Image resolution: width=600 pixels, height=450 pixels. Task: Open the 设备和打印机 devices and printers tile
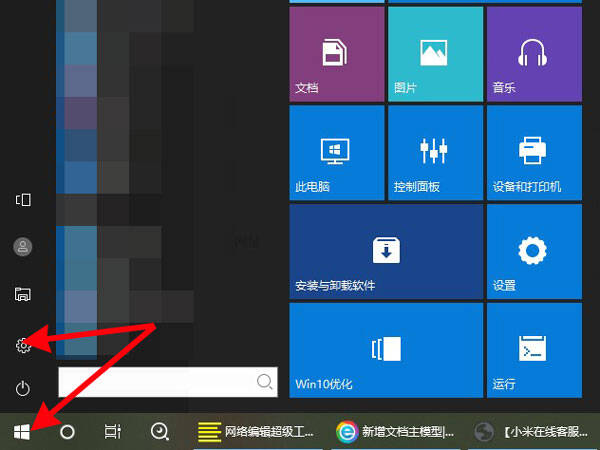point(534,153)
